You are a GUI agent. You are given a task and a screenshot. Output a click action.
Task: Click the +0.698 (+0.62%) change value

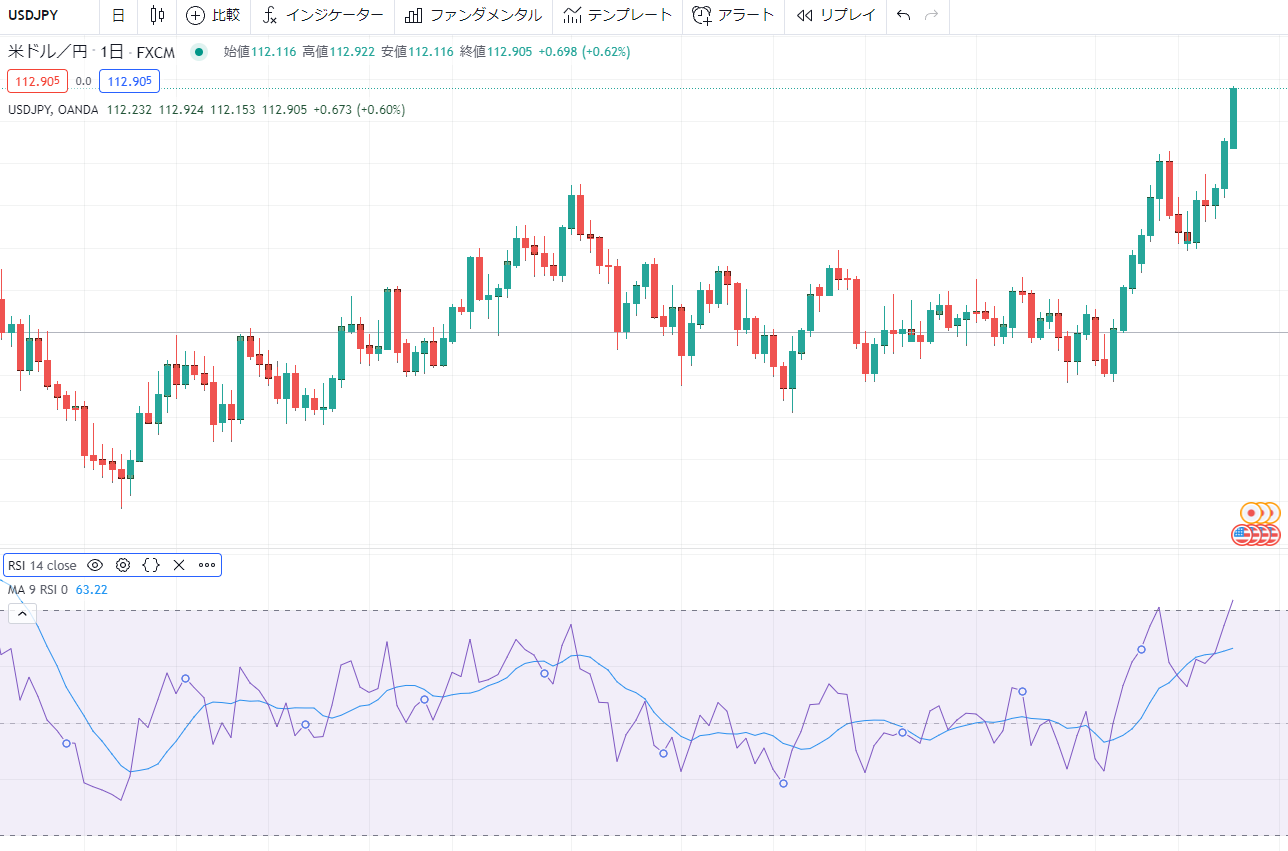(584, 52)
